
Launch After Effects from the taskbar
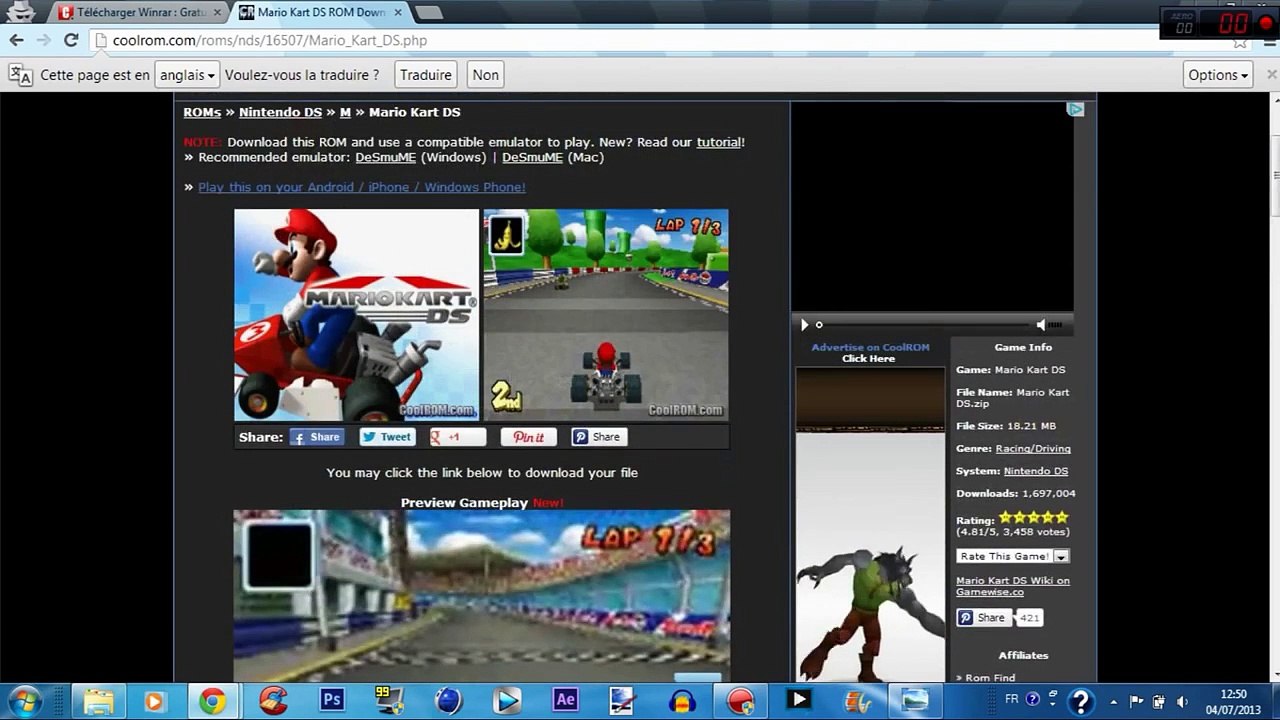(565, 701)
